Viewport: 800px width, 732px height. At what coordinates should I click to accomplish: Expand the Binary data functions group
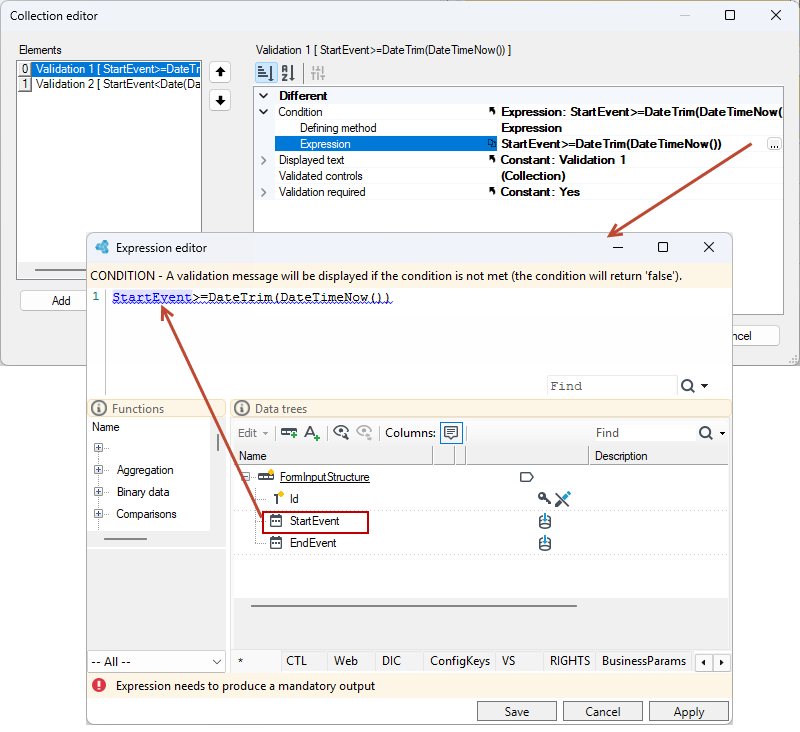coord(98,492)
